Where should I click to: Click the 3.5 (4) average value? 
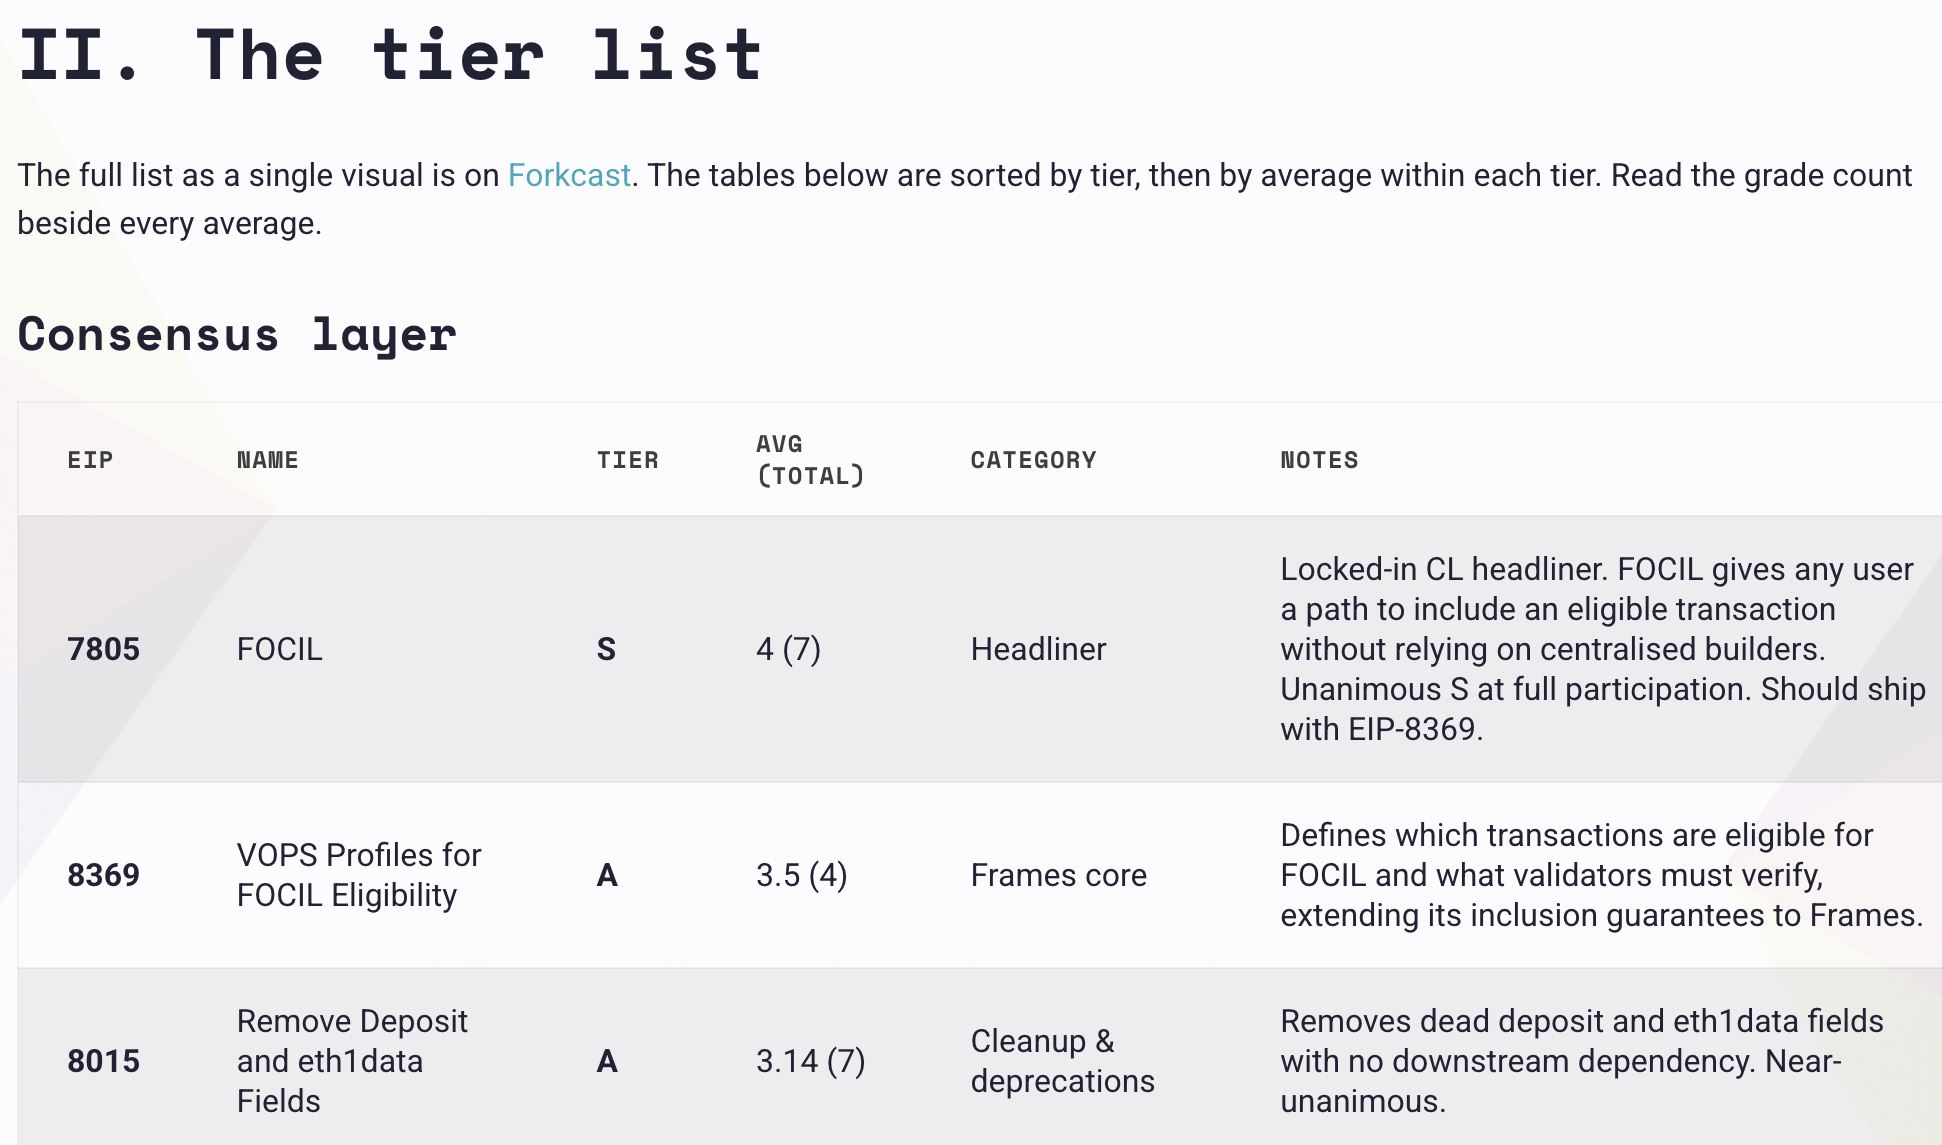tap(801, 875)
